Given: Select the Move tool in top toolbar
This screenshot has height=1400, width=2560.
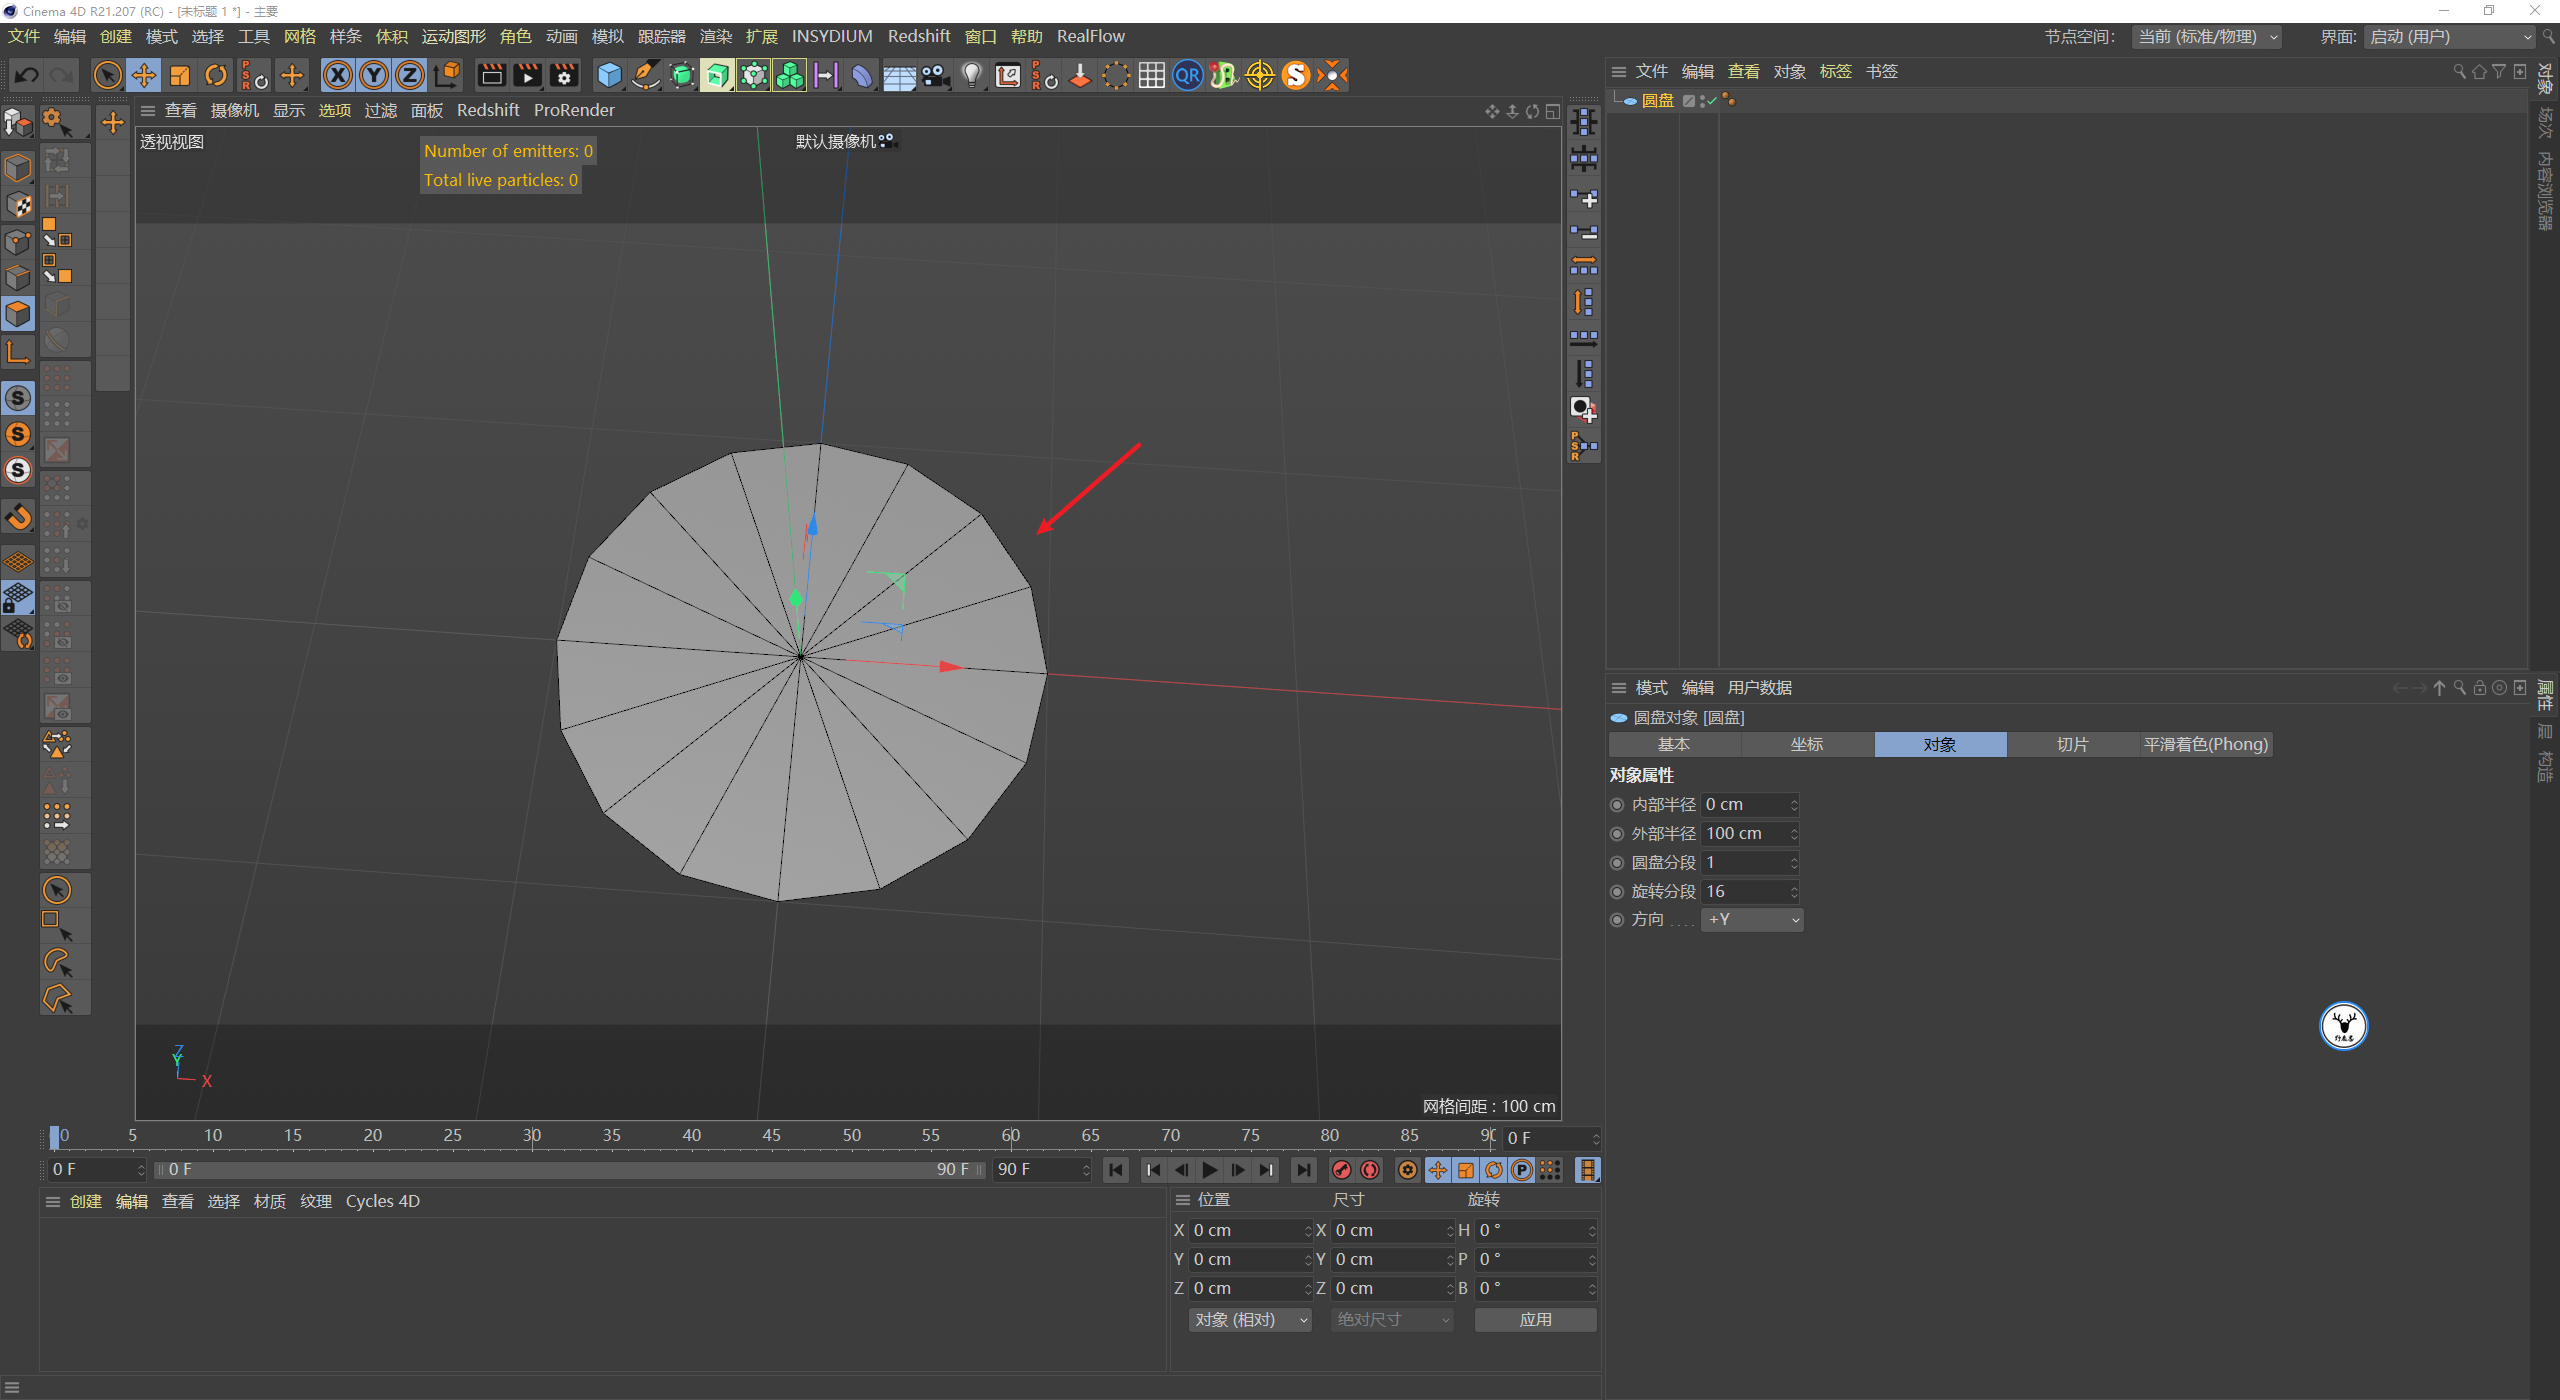Looking at the screenshot, I should pyautogui.click(x=144, y=75).
